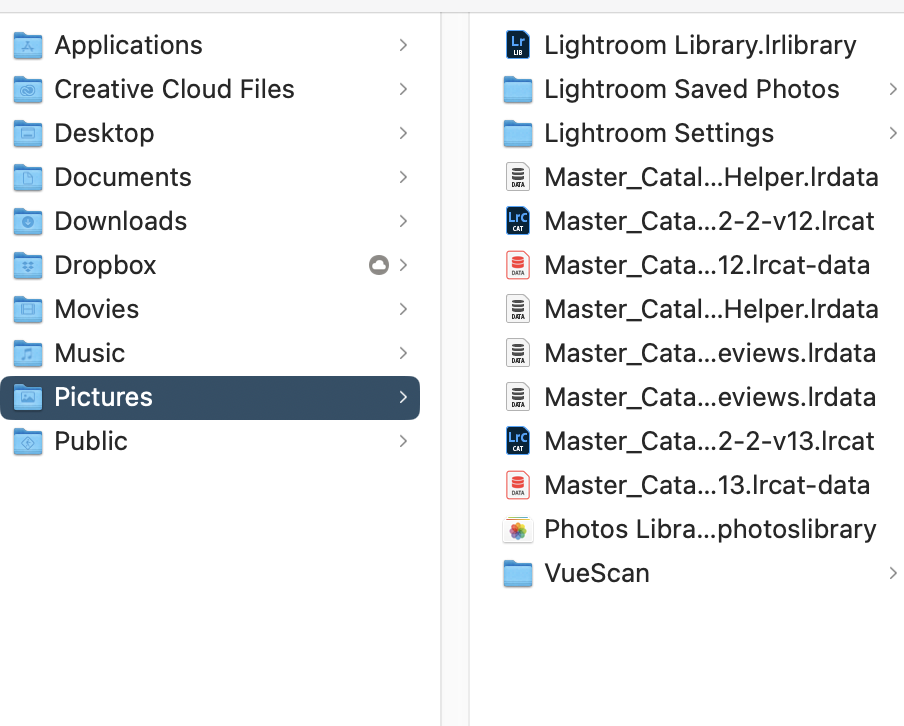
Task: Open the Lightroom Library.lrlibrary package icon
Action: tap(517, 44)
